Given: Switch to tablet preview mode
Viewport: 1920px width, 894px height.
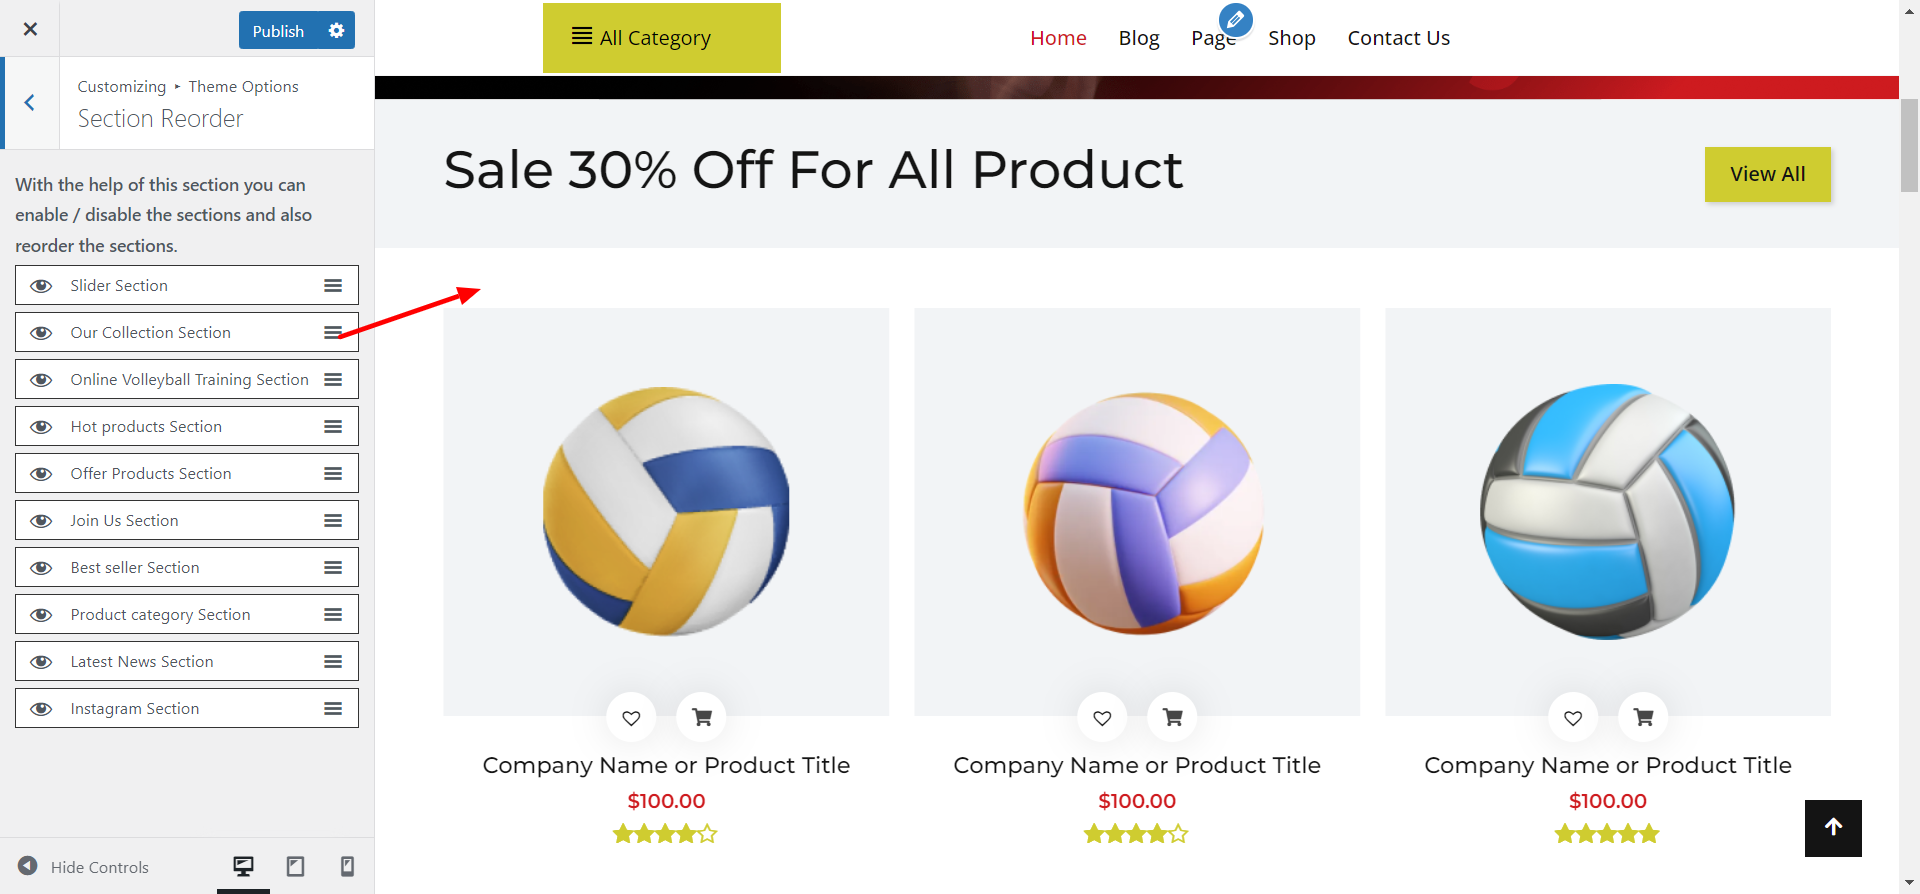Looking at the screenshot, I should pyautogui.click(x=295, y=866).
